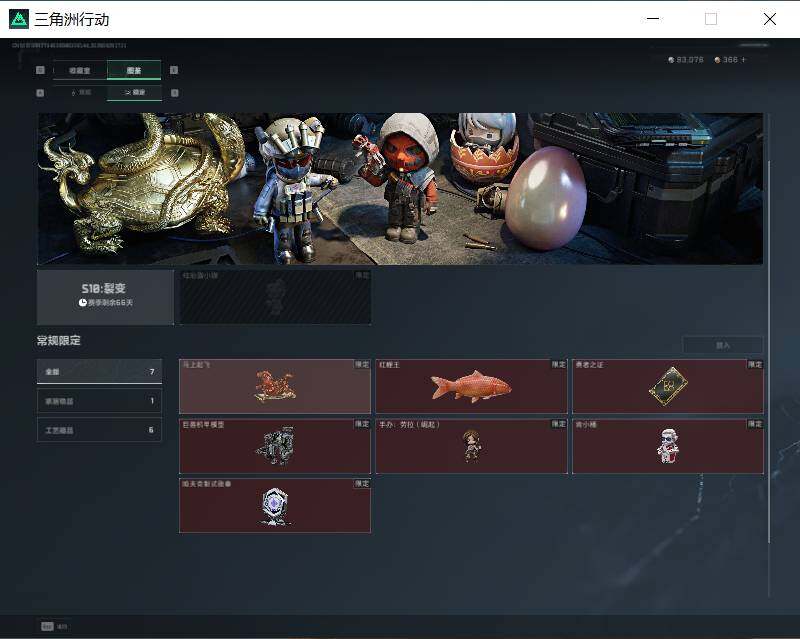Click the 限定 tag on the 勇者之证 card

(x=755, y=364)
